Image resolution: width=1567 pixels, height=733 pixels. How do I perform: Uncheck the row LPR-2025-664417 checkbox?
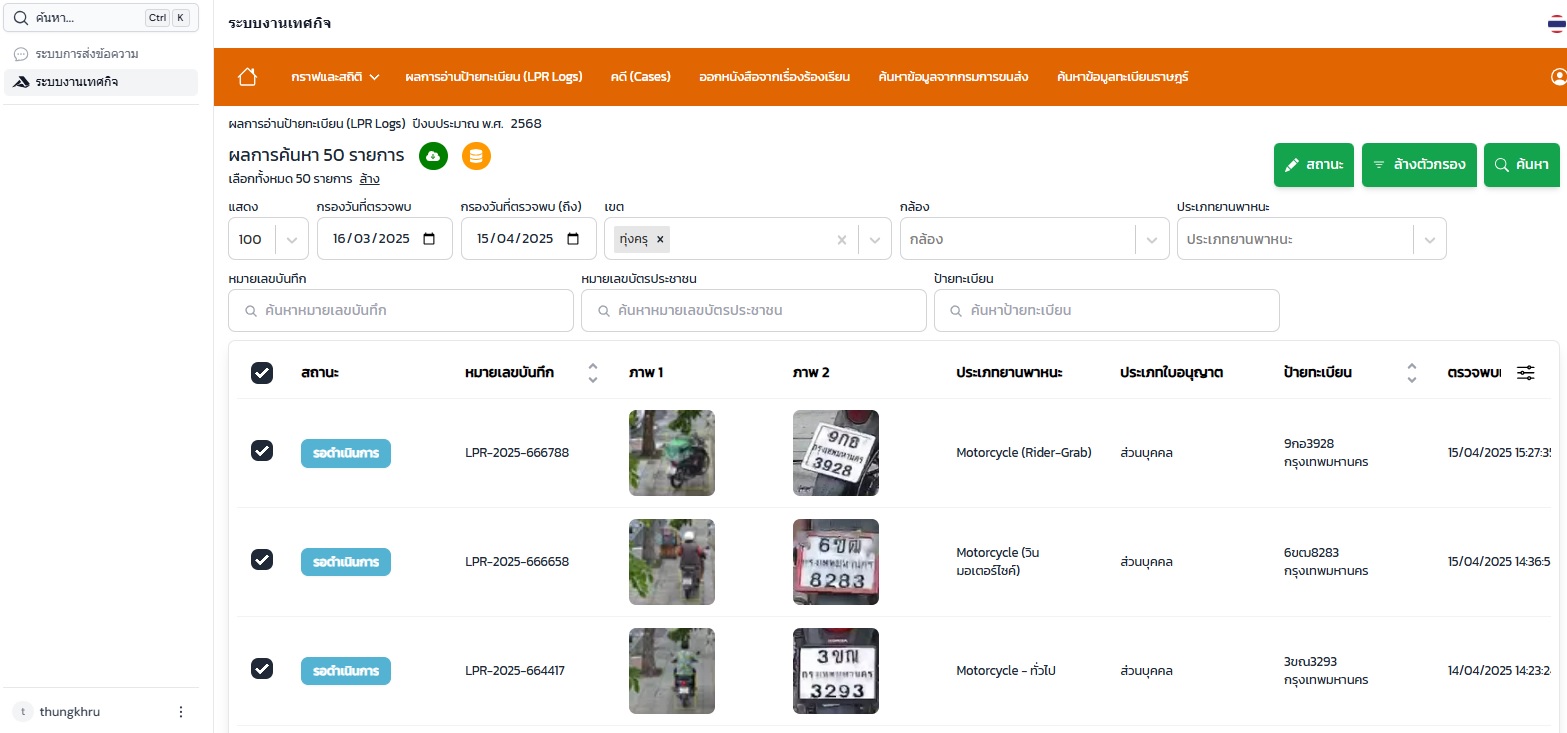pyautogui.click(x=261, y=669)
